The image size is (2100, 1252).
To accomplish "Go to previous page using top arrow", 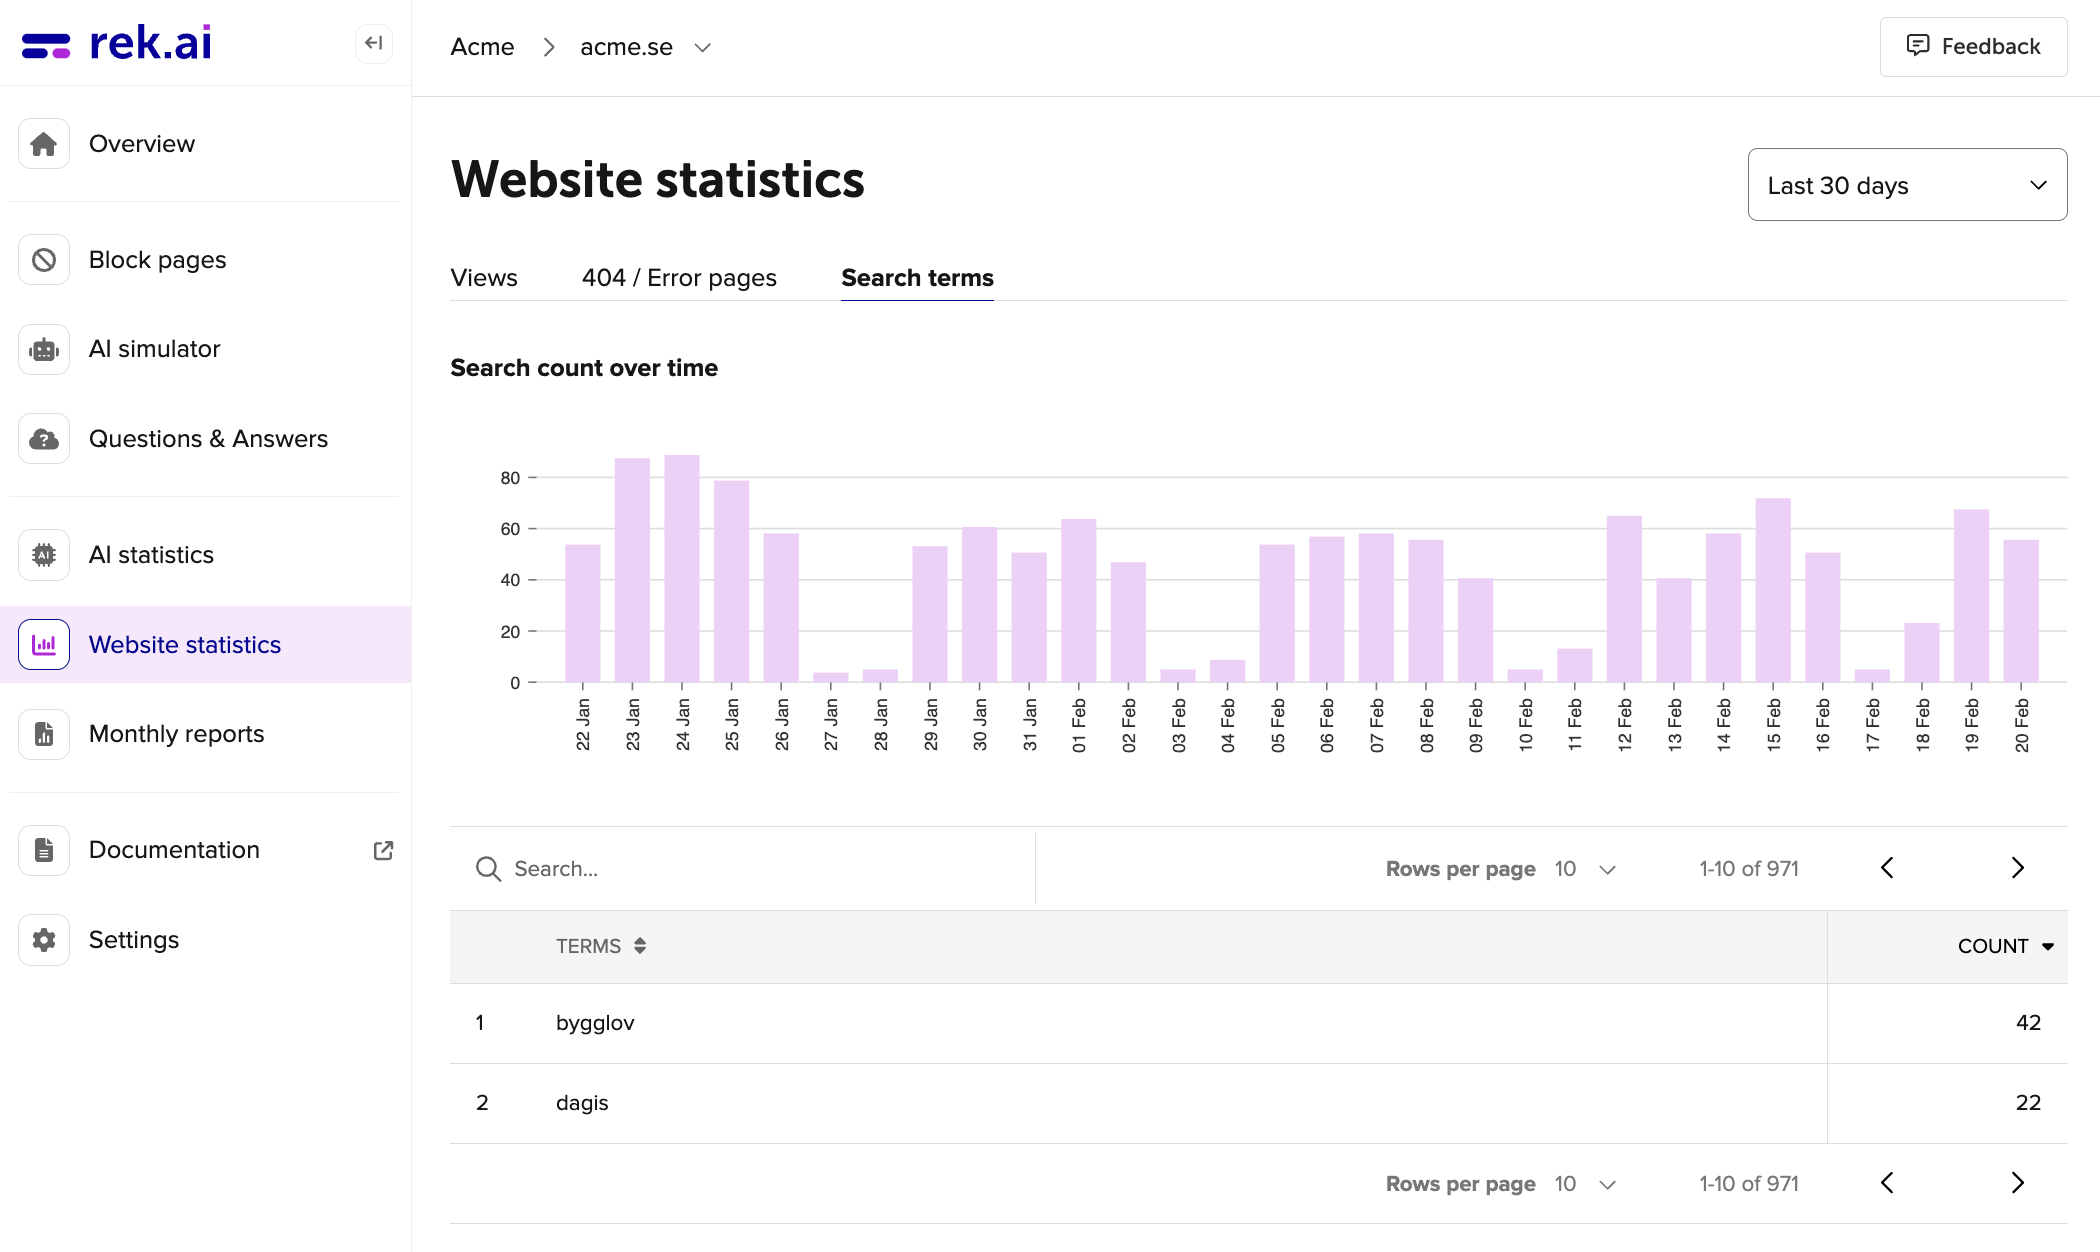I will pos(1887,868).
